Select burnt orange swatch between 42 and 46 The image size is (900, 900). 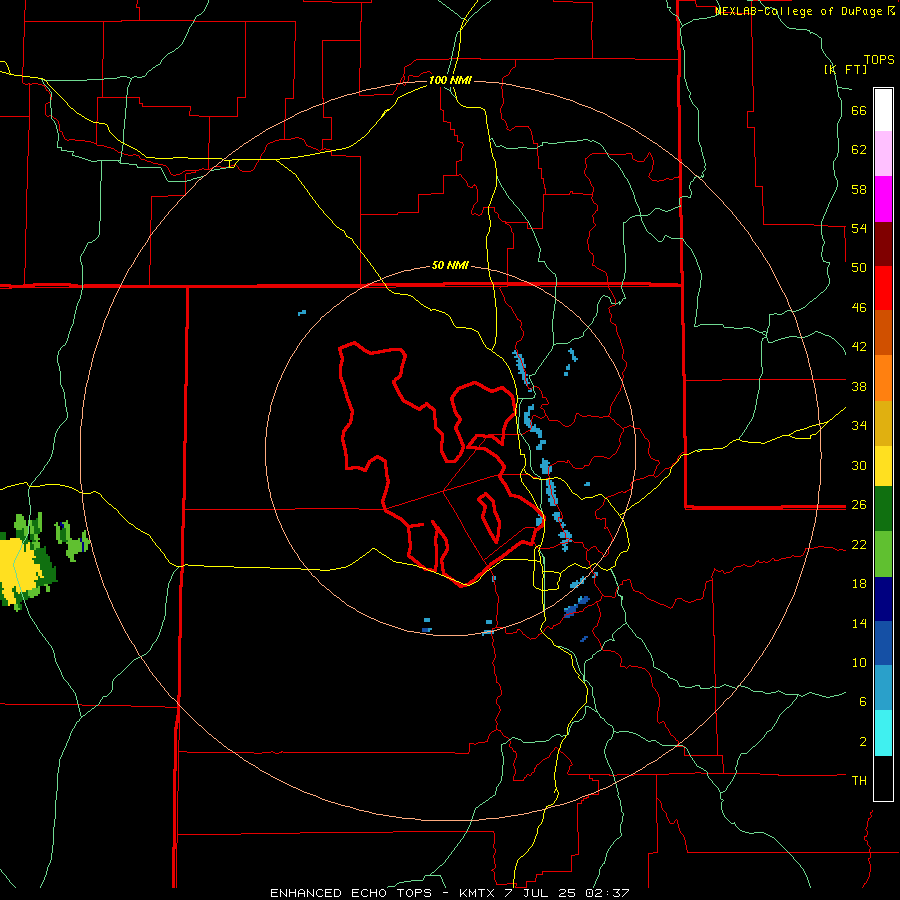(883, 333)
